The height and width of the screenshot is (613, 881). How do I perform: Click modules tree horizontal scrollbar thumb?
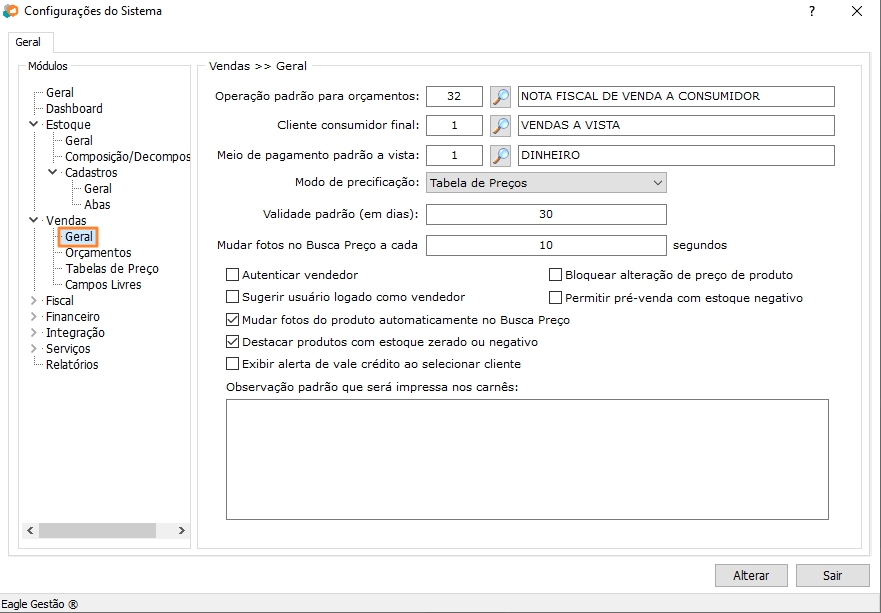(x=97, y=530)
